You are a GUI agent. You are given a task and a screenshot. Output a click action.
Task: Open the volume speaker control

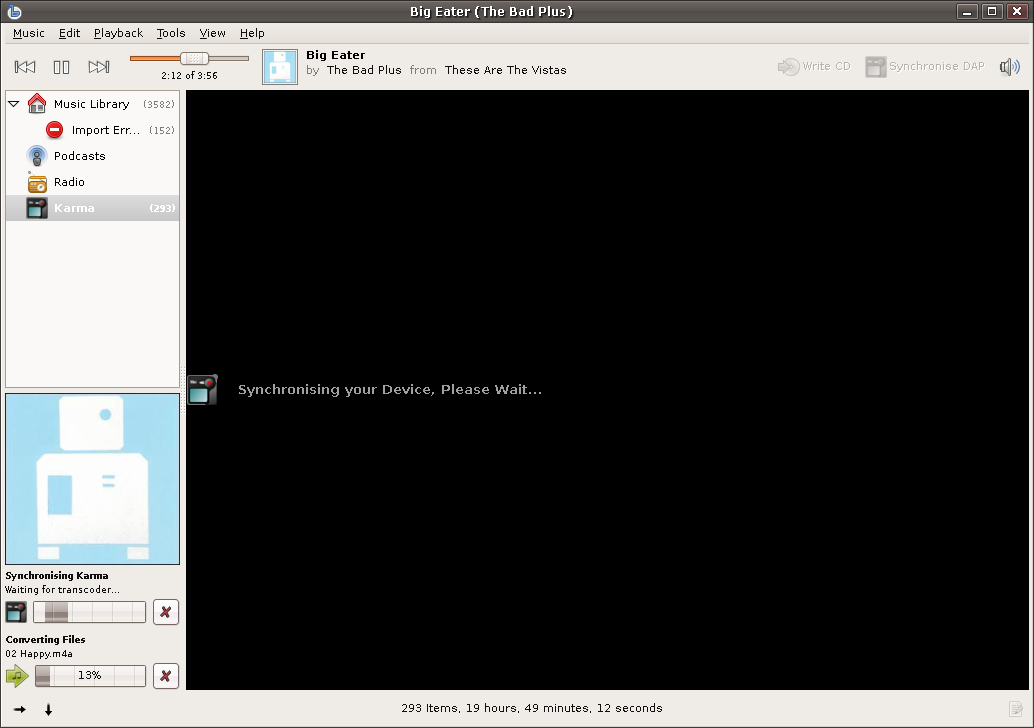[x=1010, y=67]
